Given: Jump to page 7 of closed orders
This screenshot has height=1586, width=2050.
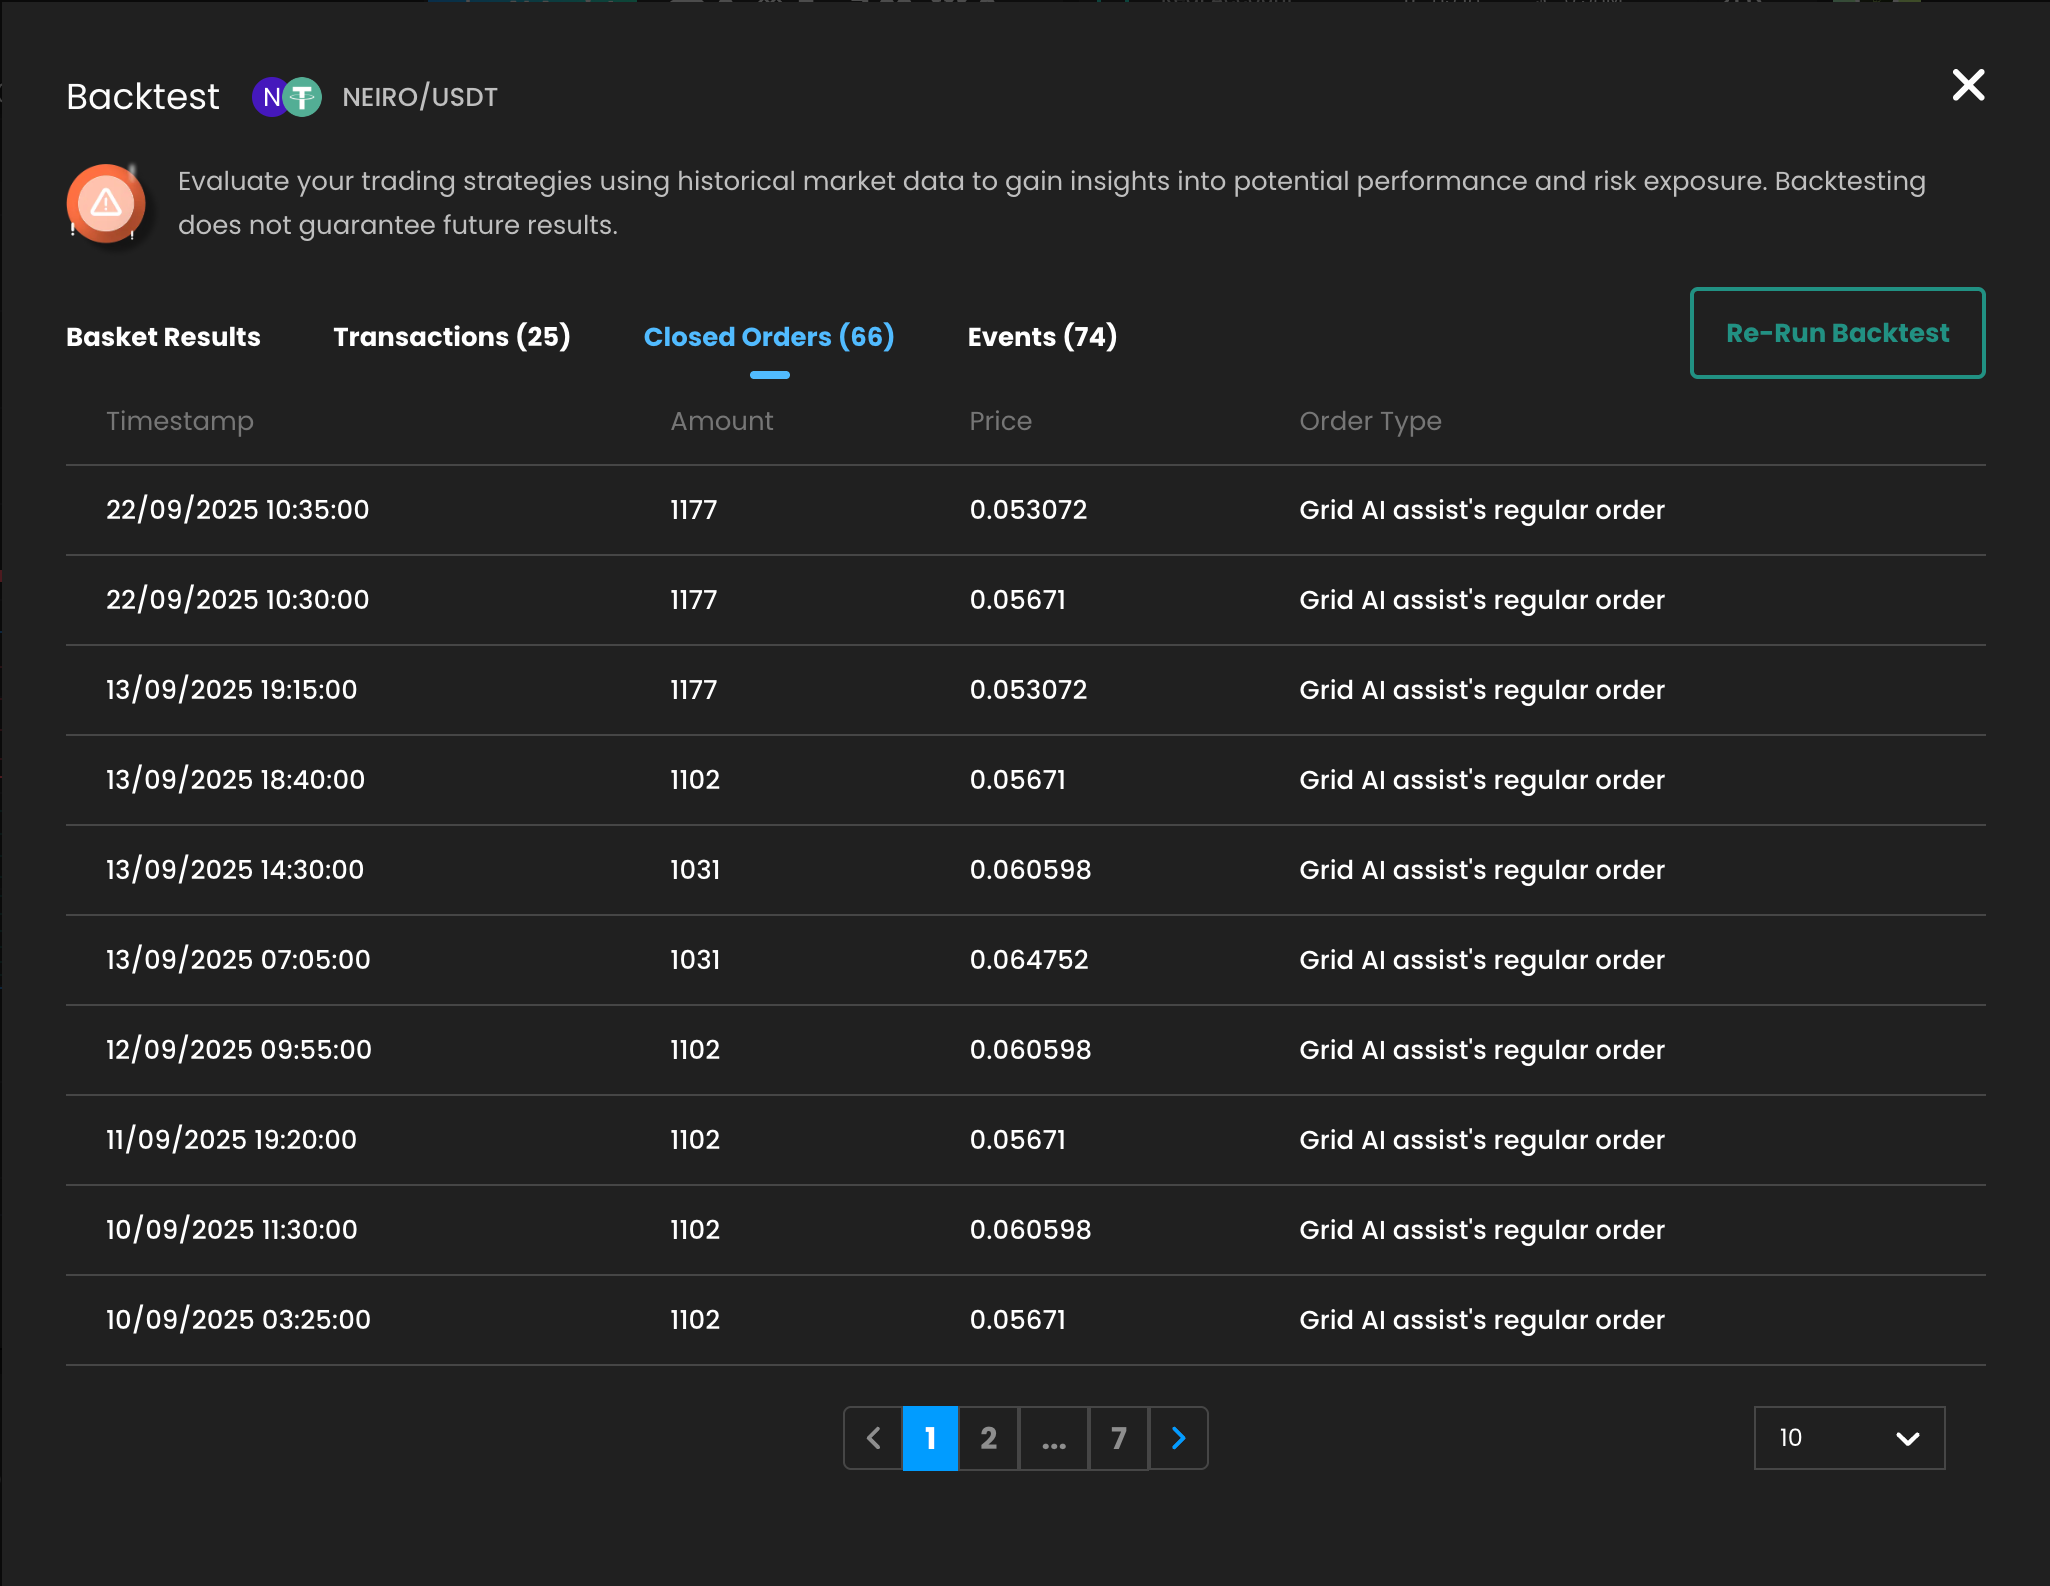Looking at the screenshot, I should click(1118, 1438).
